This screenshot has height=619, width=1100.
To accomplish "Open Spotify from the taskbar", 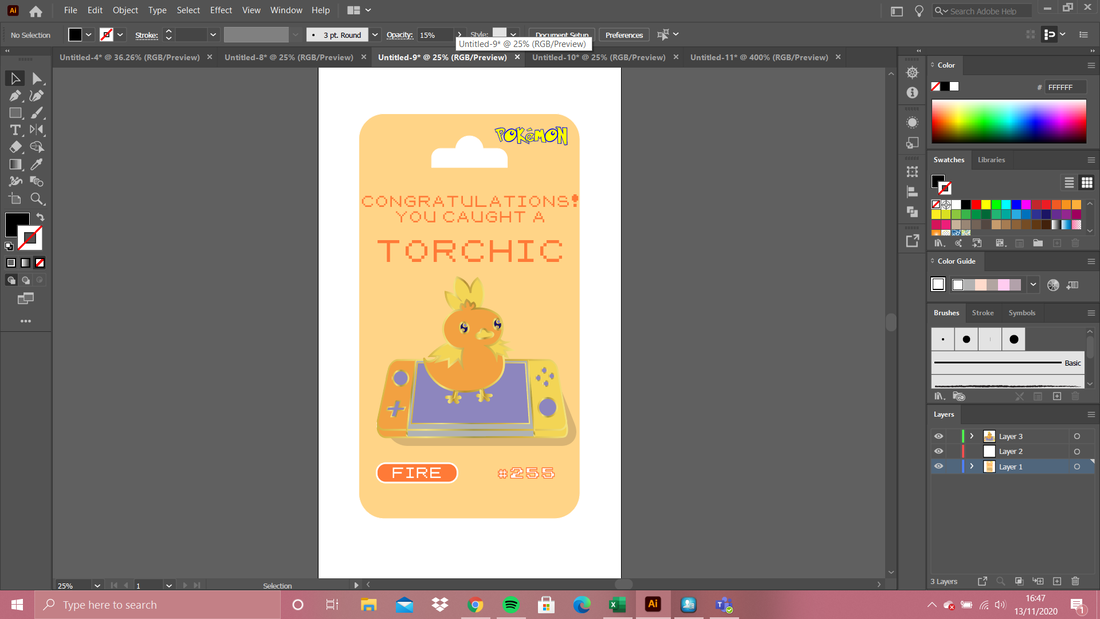I will (x=511, y=605).
